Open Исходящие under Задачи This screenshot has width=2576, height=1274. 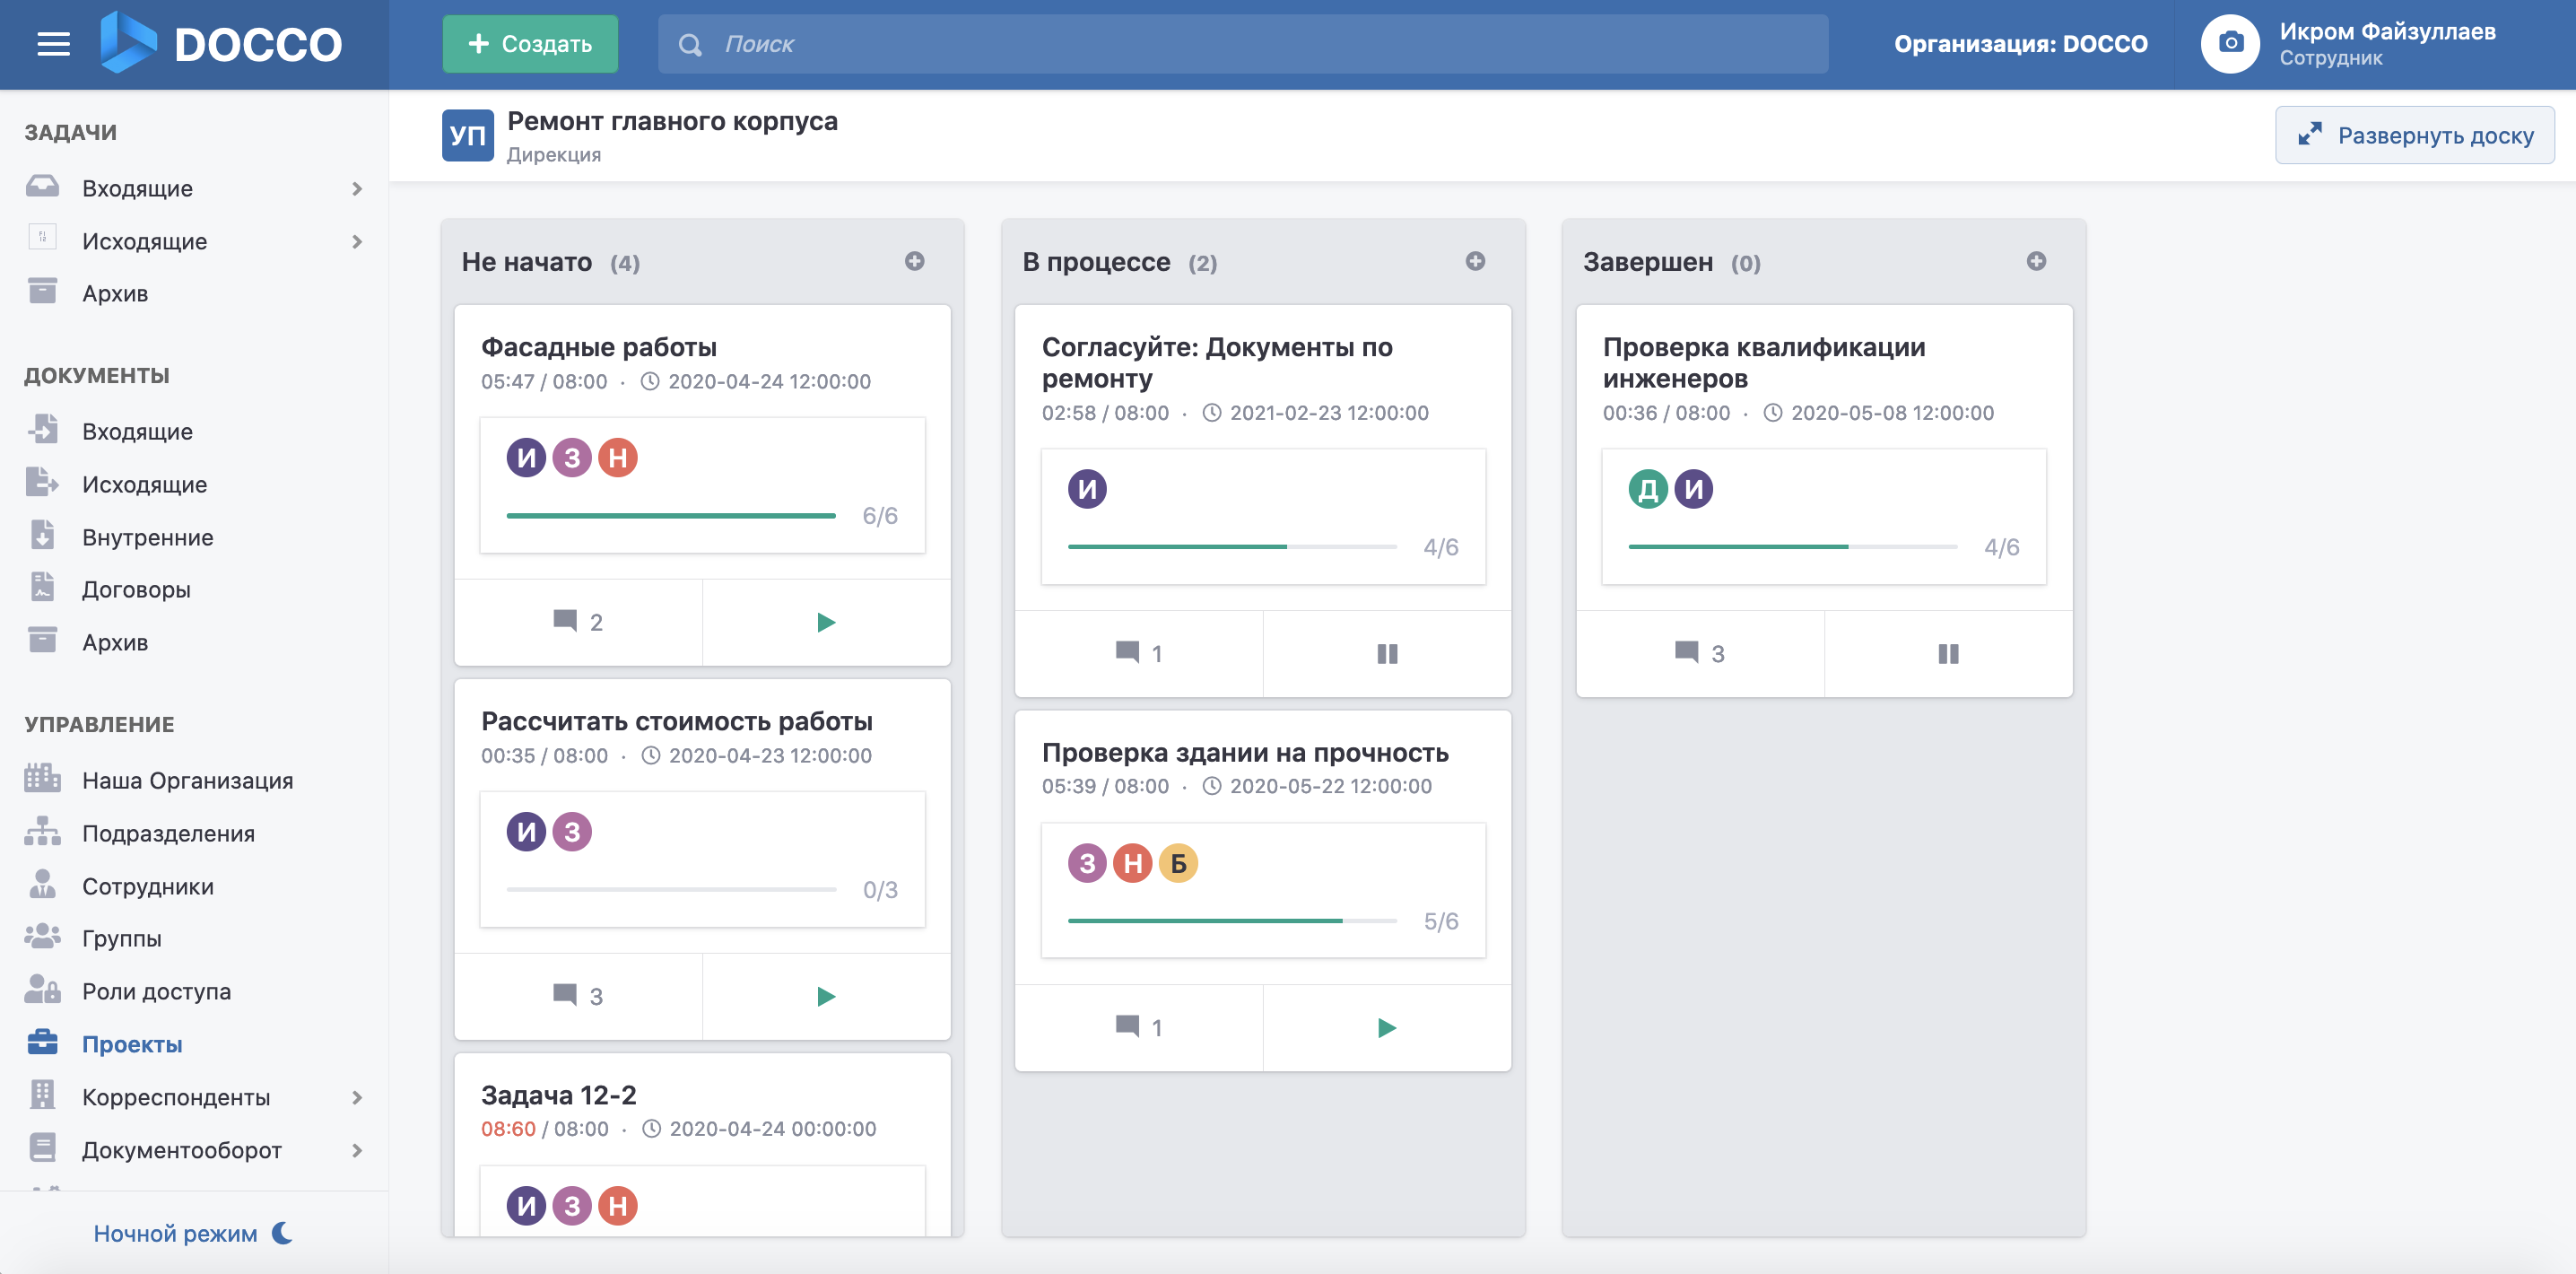pyautogui.click(x=145, y=241)
